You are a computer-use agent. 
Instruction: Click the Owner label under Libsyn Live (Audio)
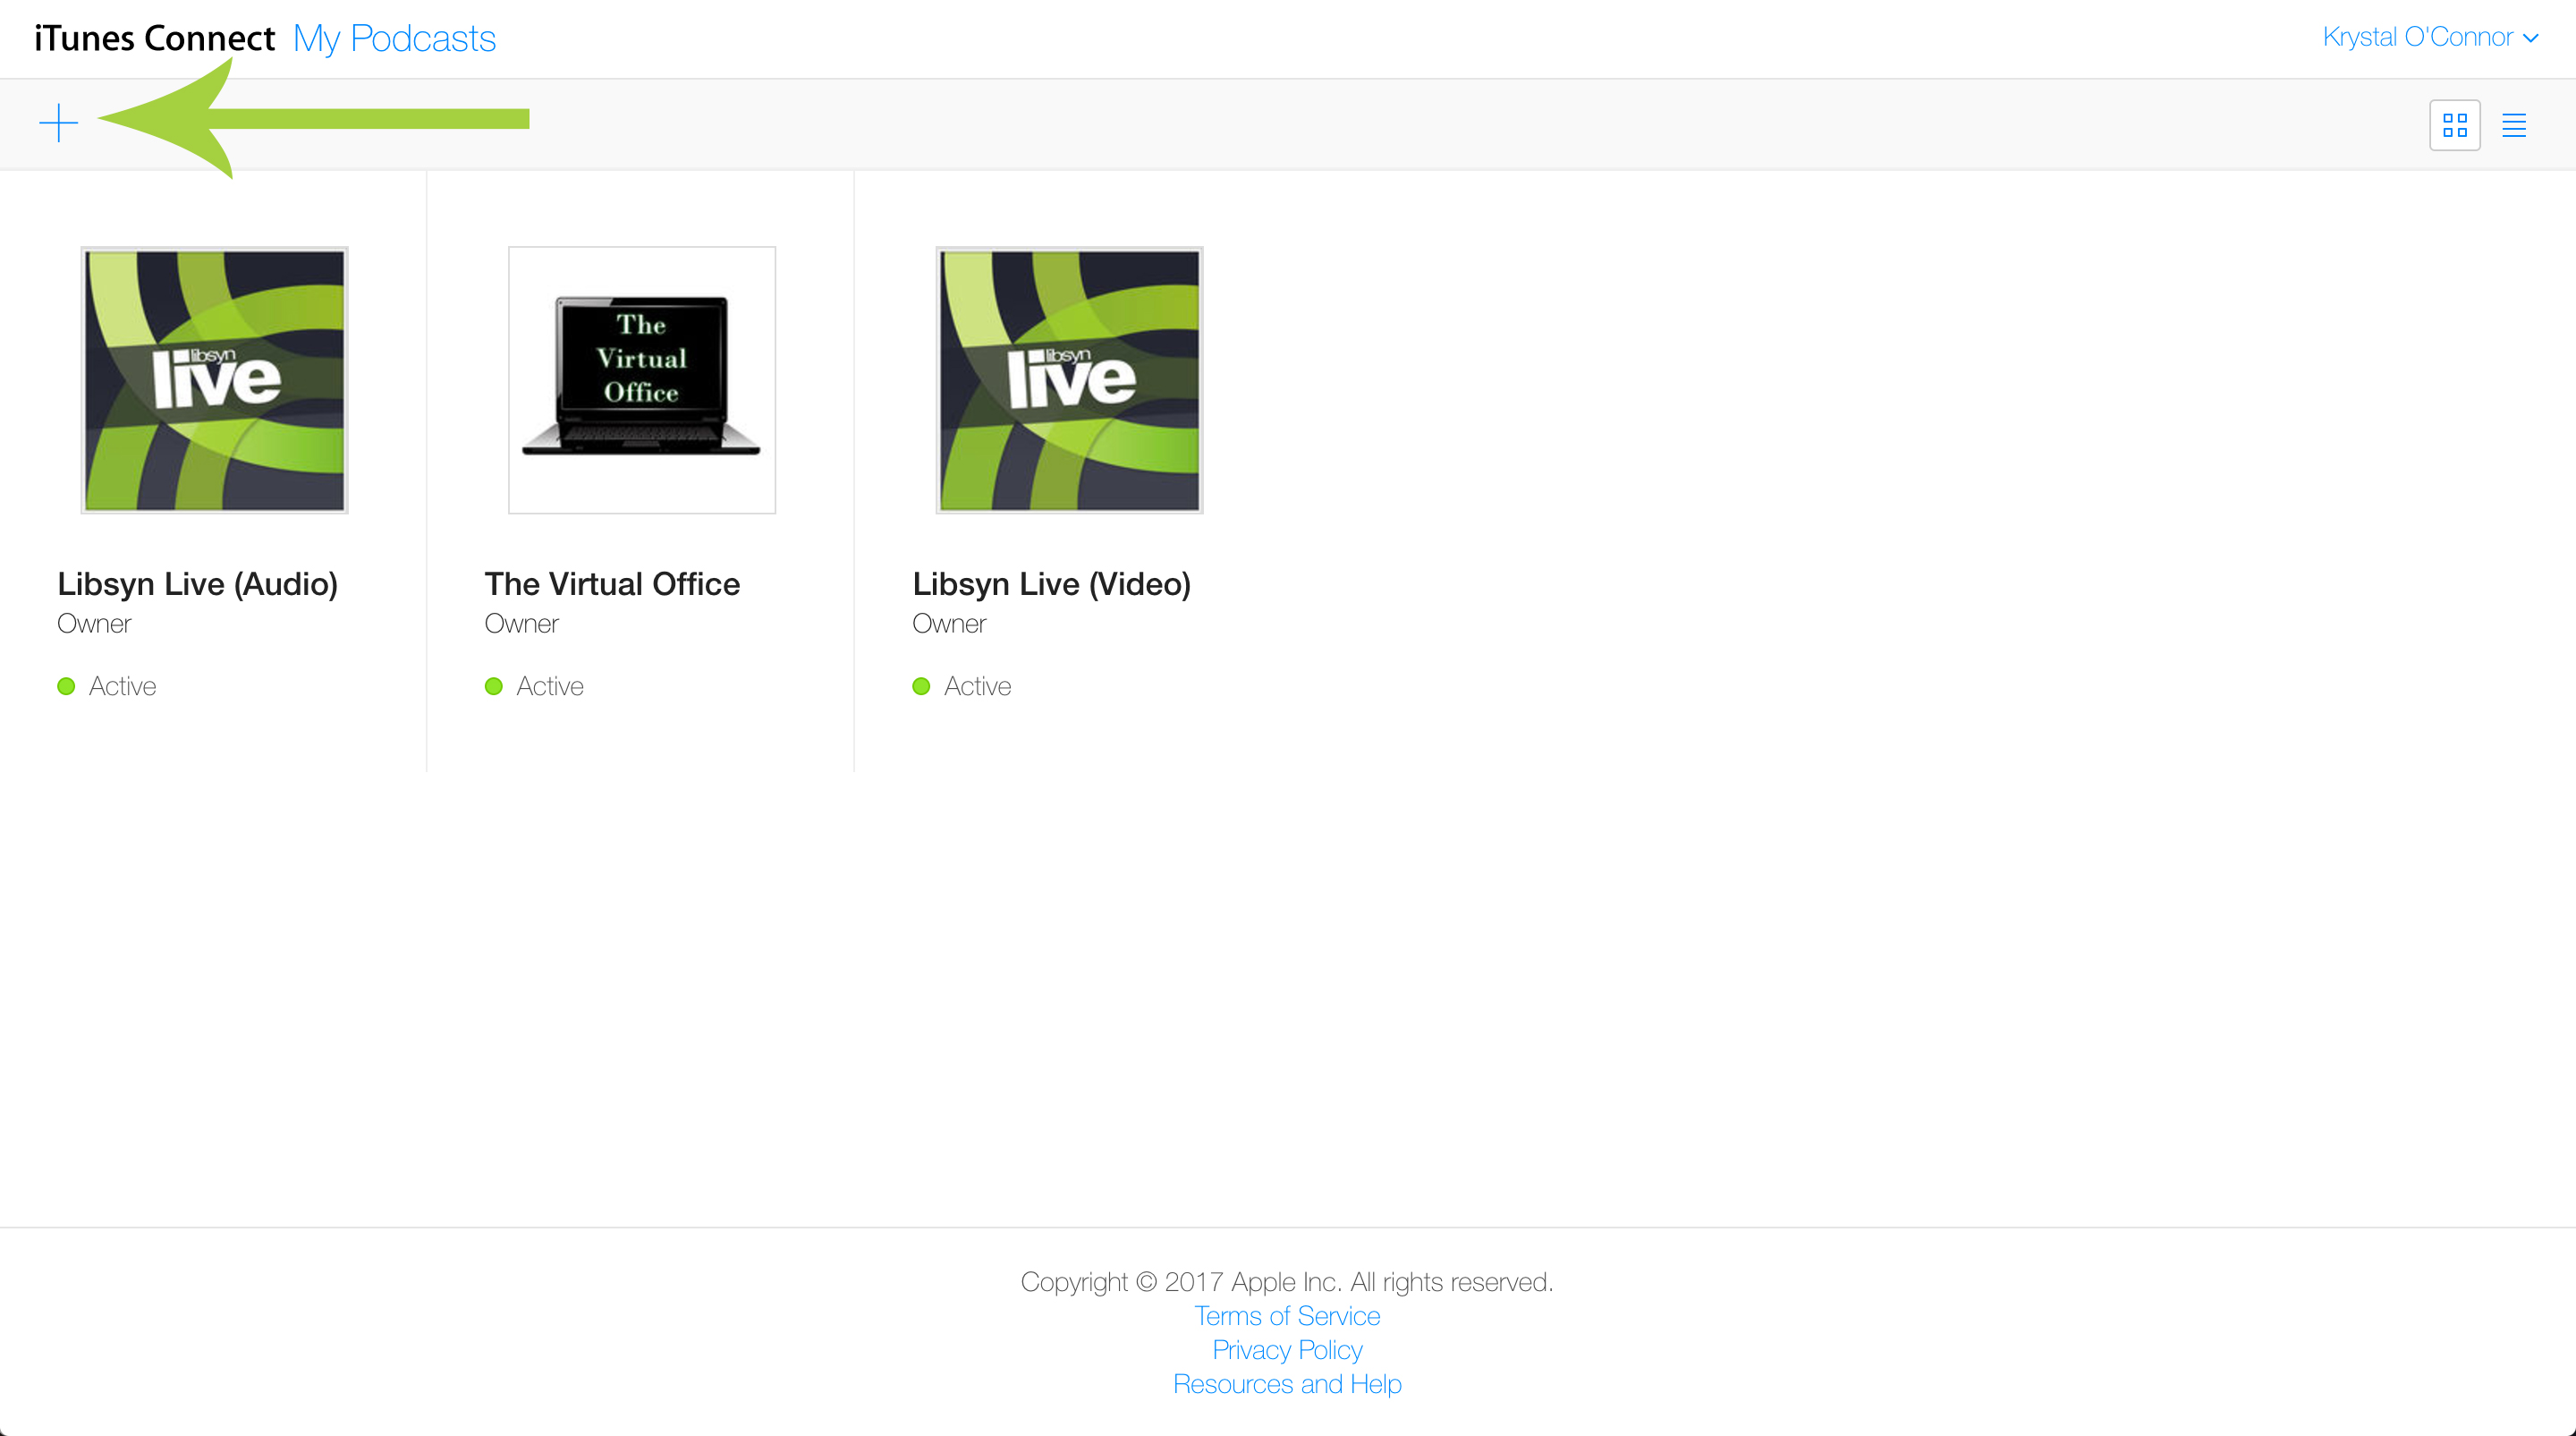click(x=94, y=624)
